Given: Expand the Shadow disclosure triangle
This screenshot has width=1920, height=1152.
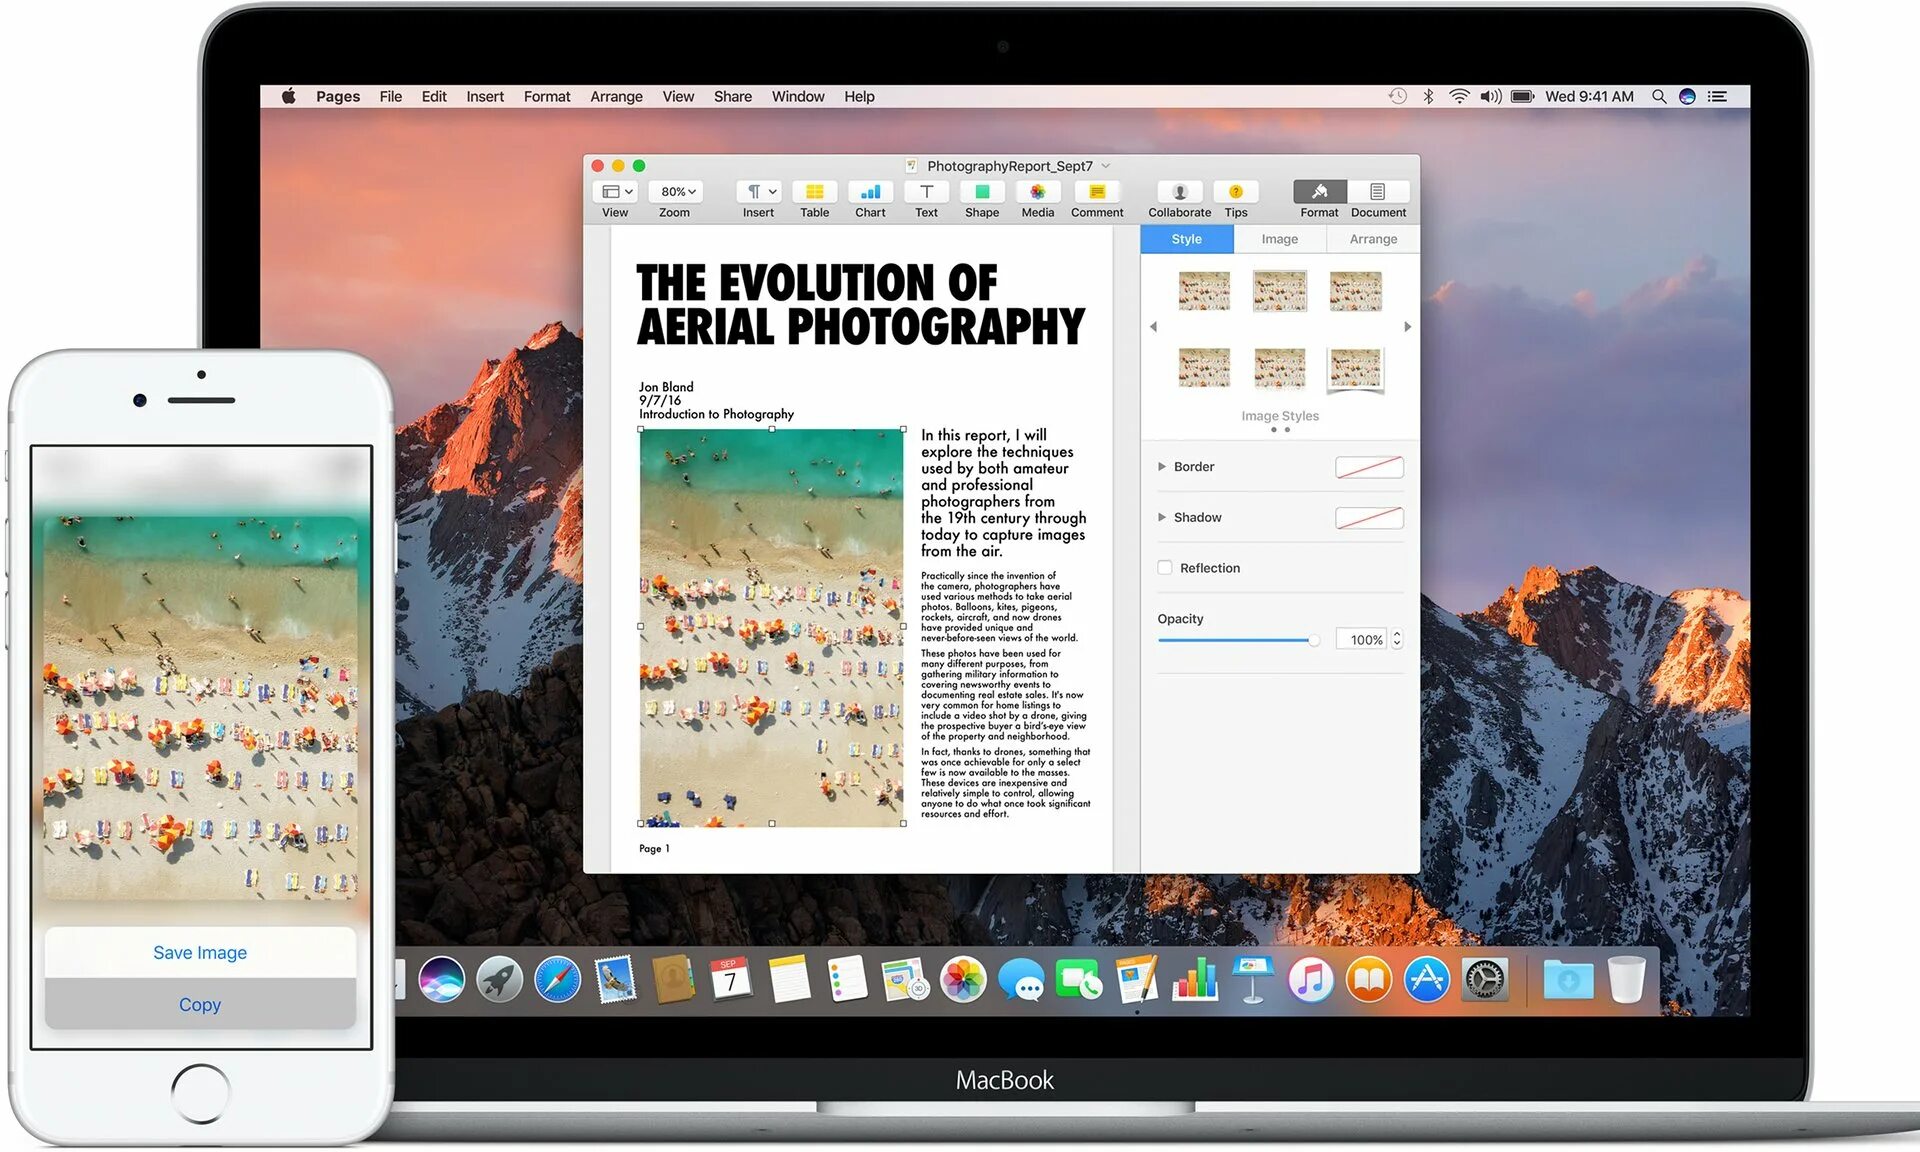Looking at the screenshot, I should [x=1162, y=518].
